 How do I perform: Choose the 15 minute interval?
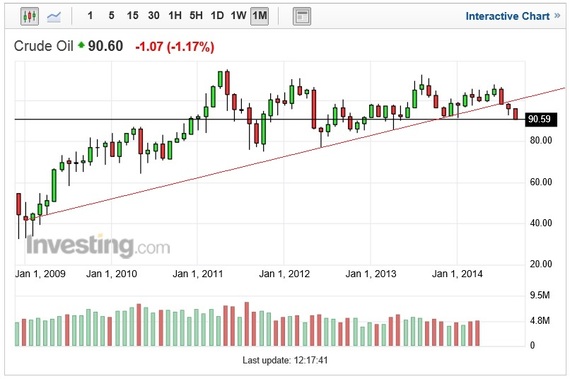click(132, 16)
